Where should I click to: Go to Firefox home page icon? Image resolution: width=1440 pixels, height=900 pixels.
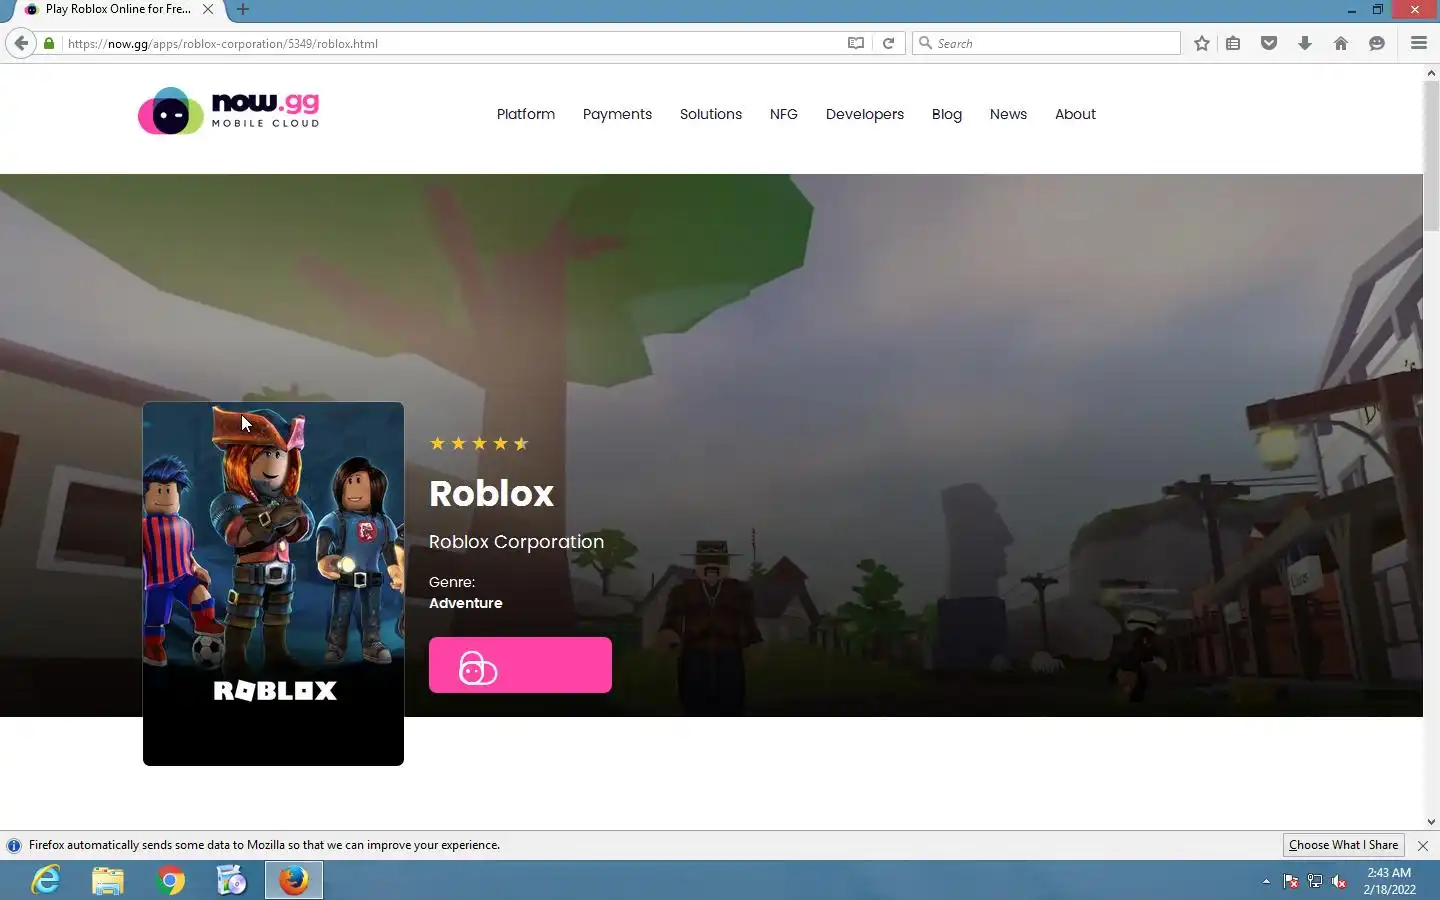click(x=1341, y=43)
